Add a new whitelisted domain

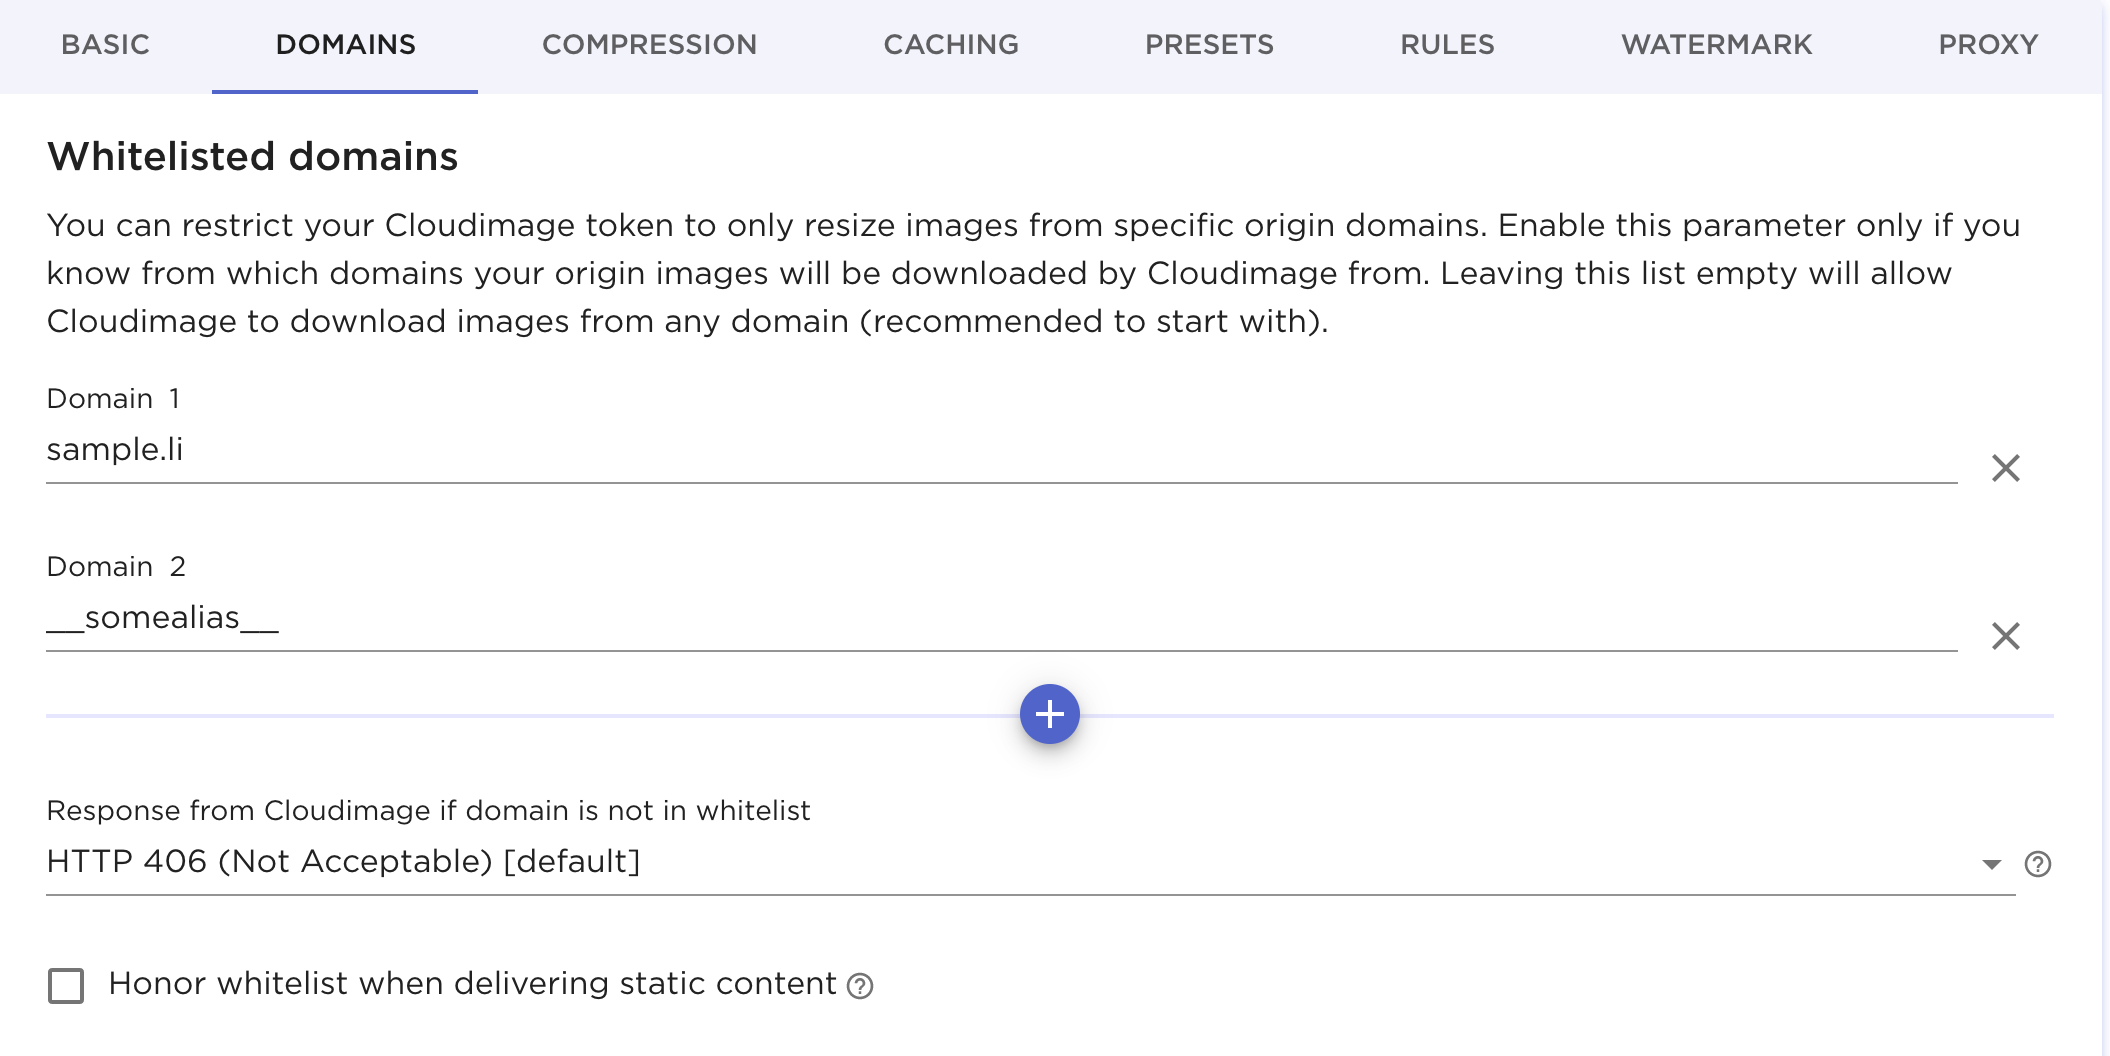[1049, 714]
